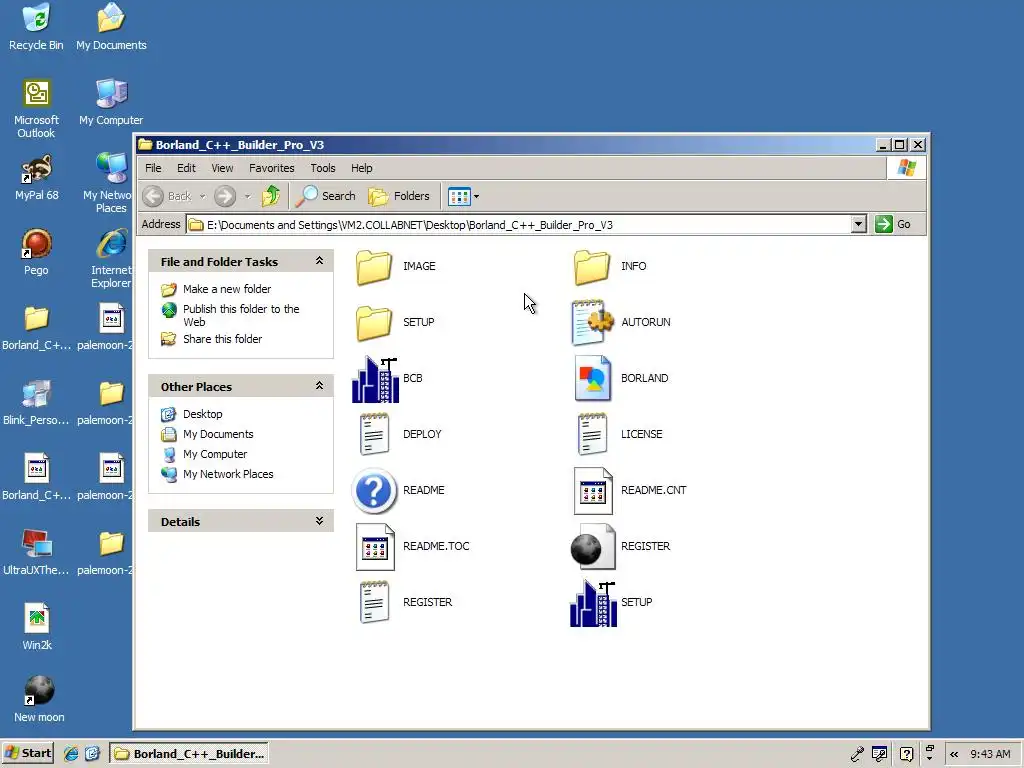Click the Back navigation button
Image resolution: width=1024 pixels, height=768 pixels.
pos(167,196)
